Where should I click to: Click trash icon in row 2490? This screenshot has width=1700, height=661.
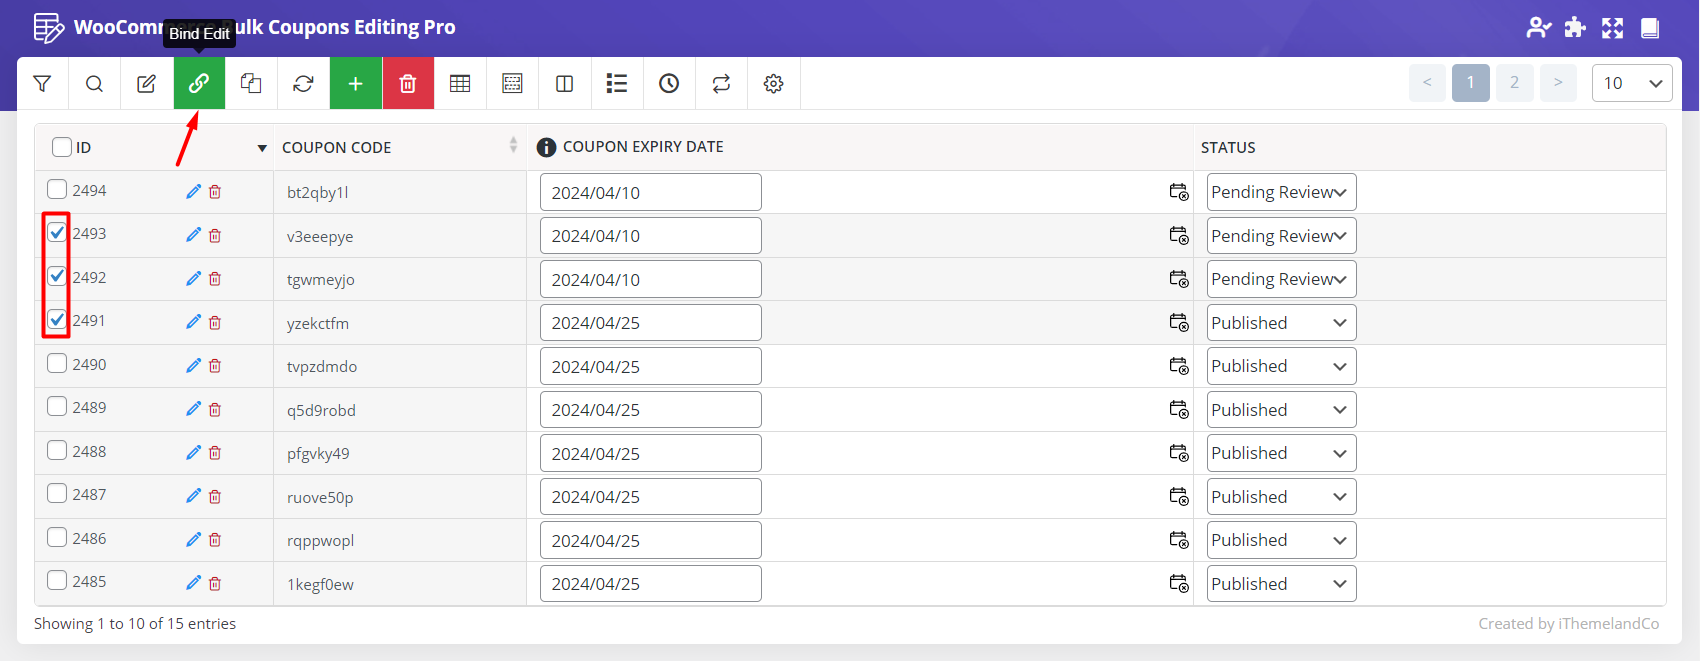click(x=215, y=366)
